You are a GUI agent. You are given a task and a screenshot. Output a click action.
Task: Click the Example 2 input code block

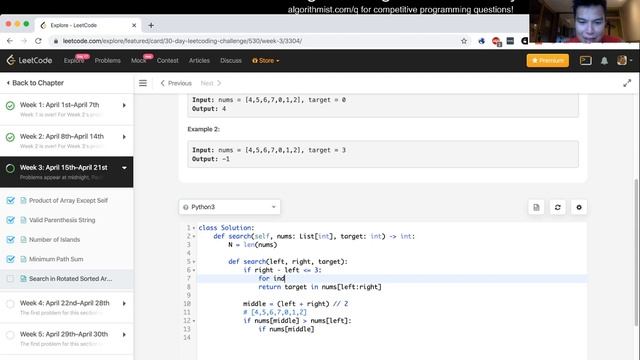pyautogui.click(x=383, y=154)
